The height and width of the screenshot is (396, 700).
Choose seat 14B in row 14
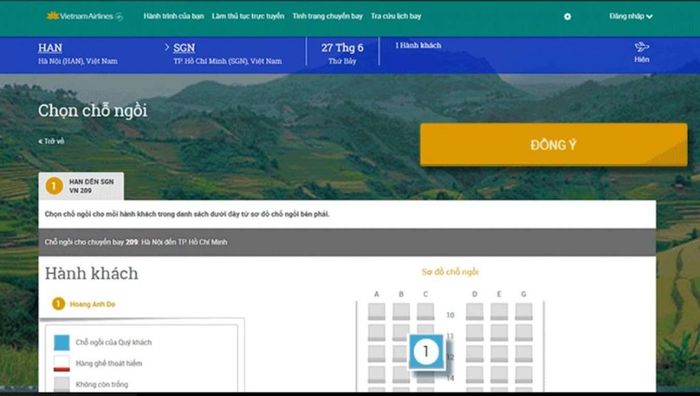[401, 375]
